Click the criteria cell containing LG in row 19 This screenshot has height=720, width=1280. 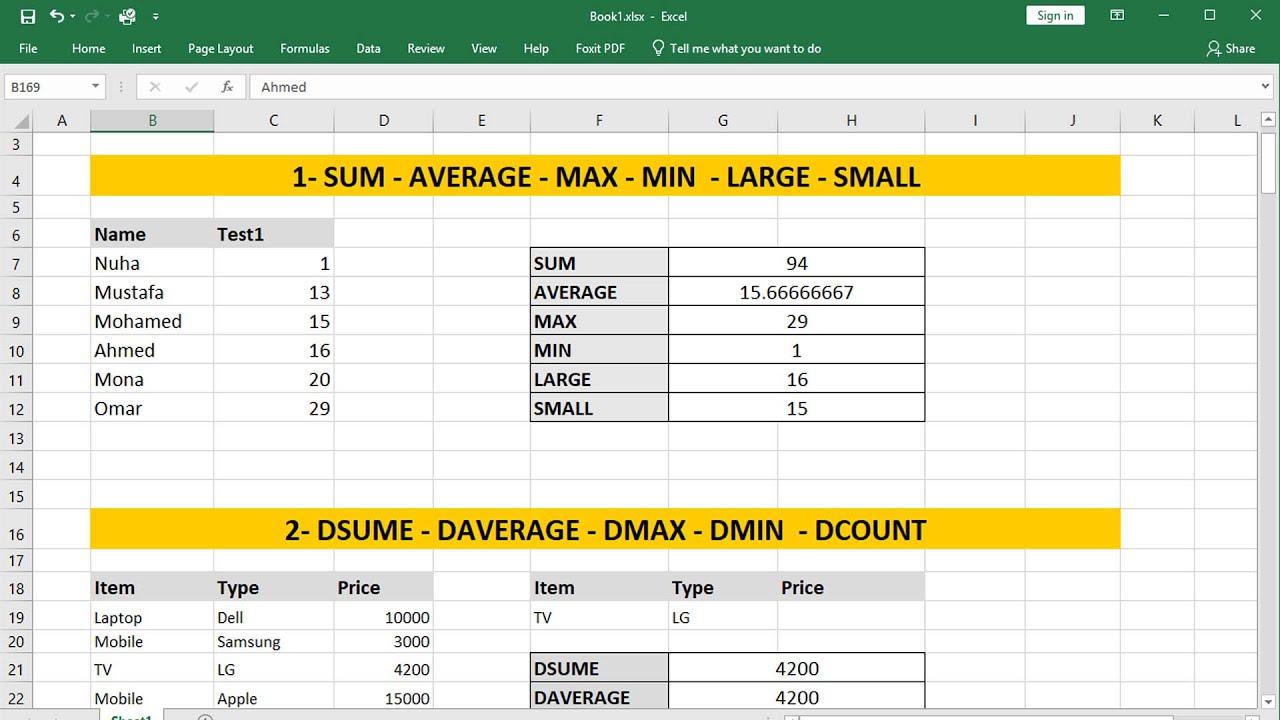click(723, 617)
